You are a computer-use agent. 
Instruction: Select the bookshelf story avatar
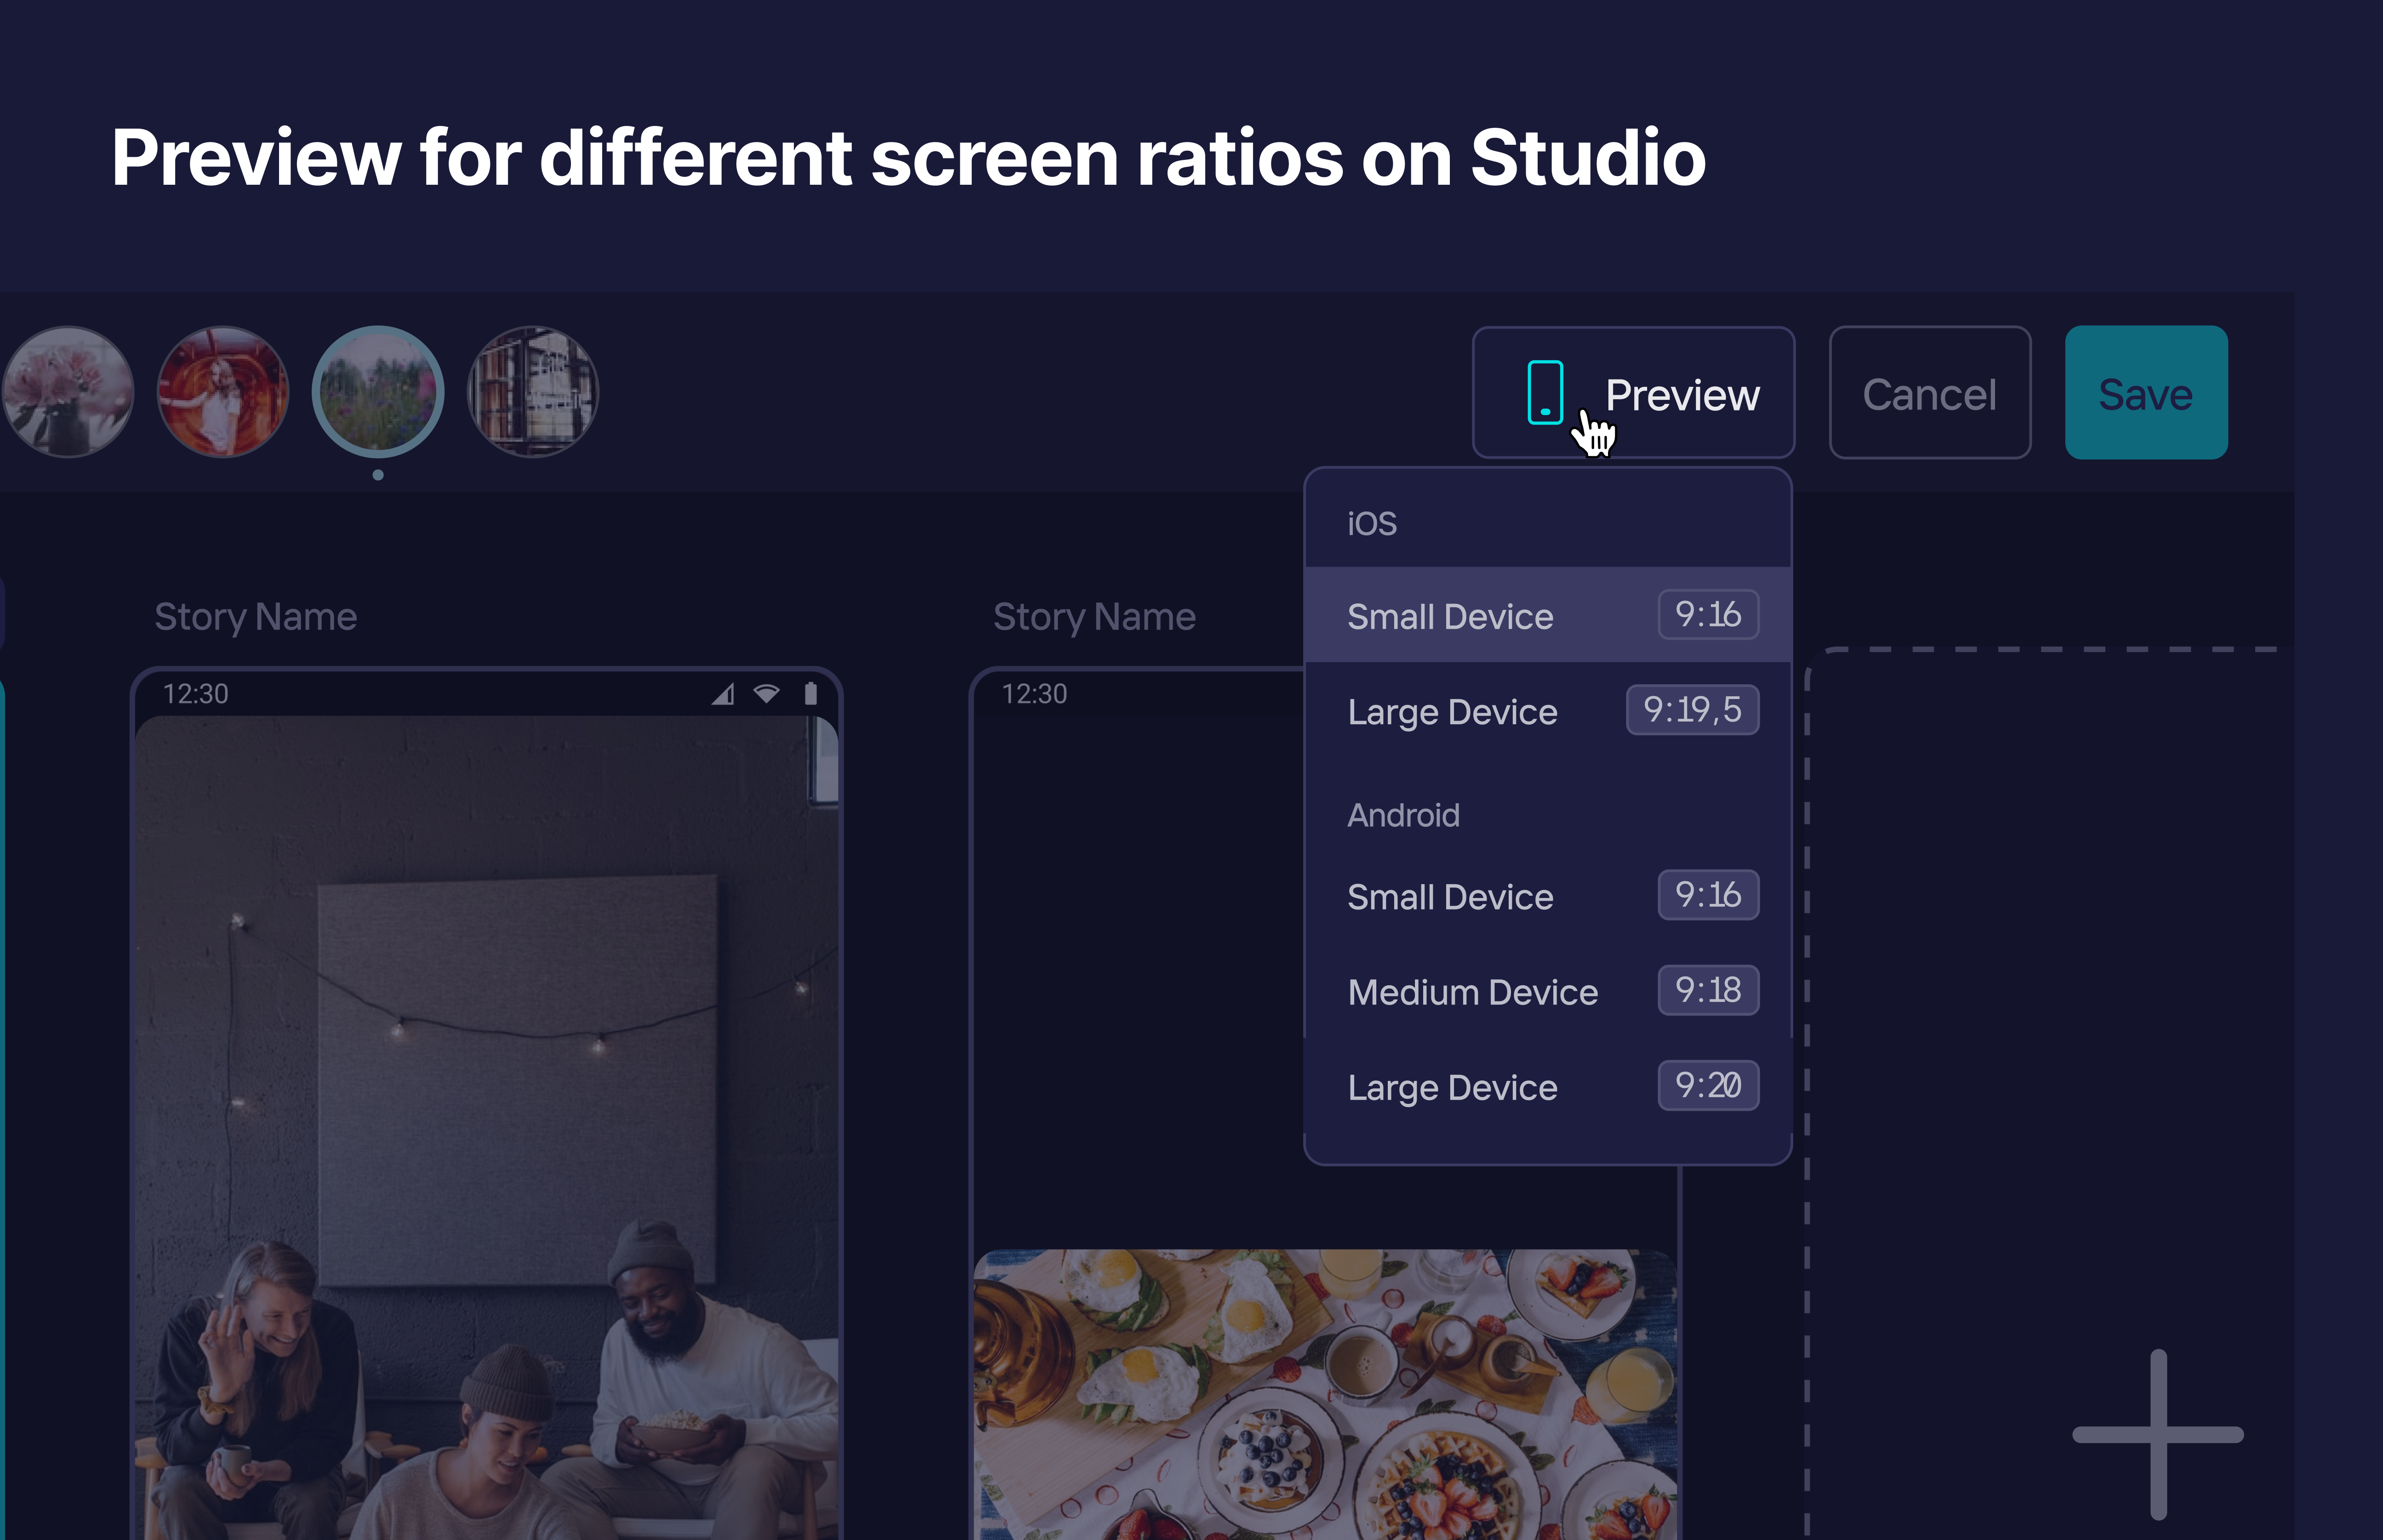[533, 392]
